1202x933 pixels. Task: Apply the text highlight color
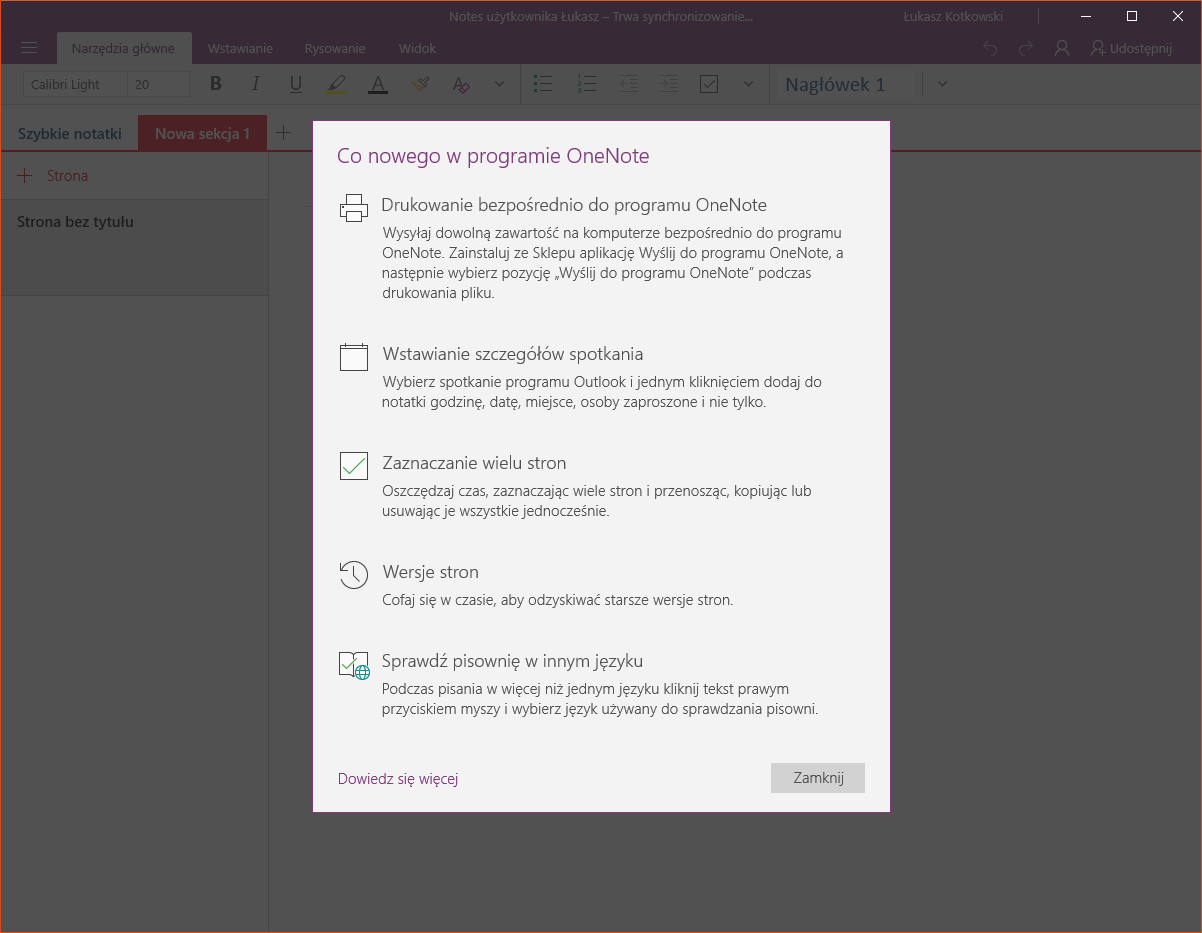[x=337, y=84]
